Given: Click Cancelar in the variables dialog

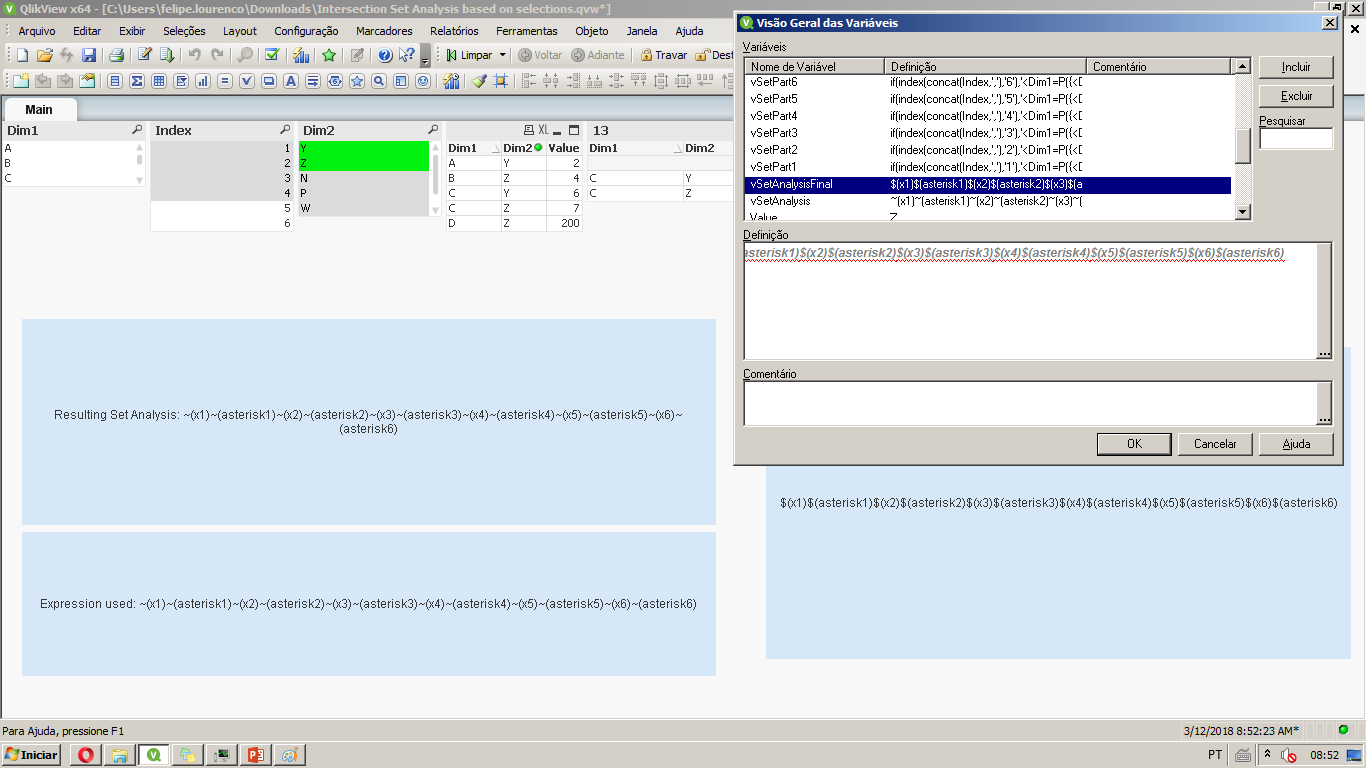Looking at the screenshot, I should click(1215, 443).
